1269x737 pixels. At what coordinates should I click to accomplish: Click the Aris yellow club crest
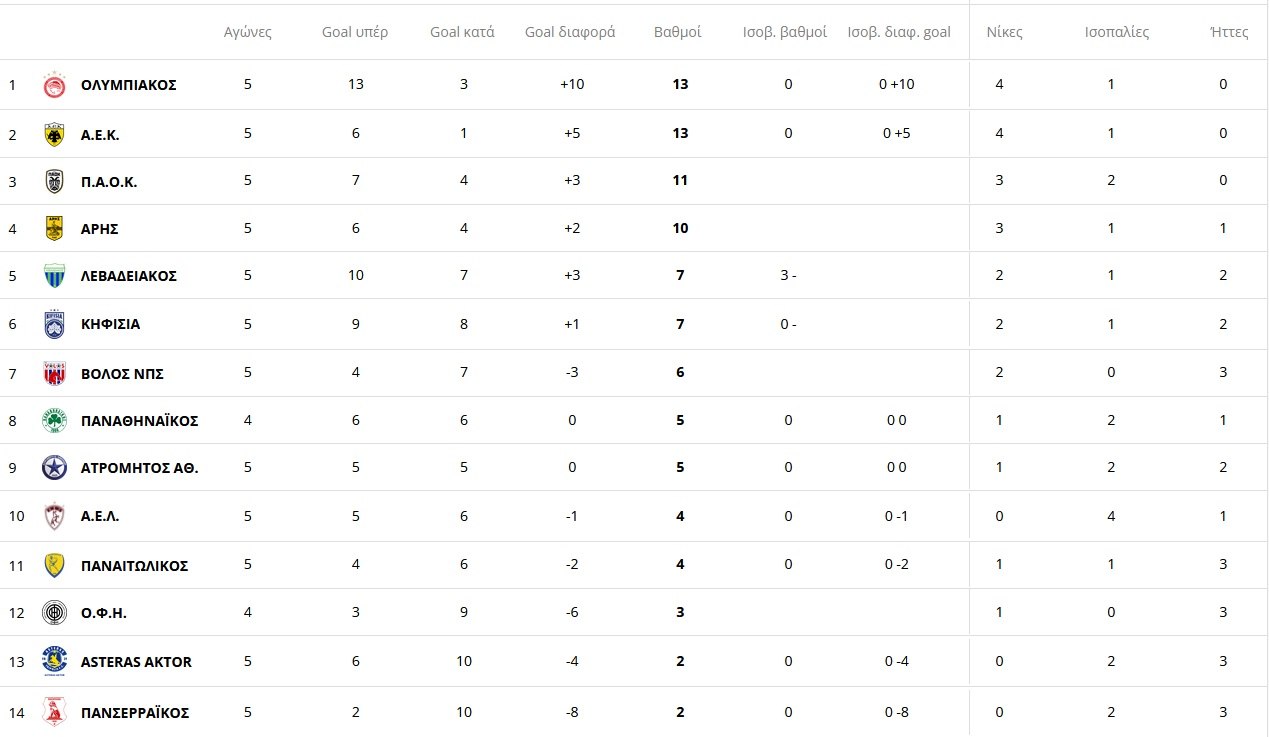(54, 229)
